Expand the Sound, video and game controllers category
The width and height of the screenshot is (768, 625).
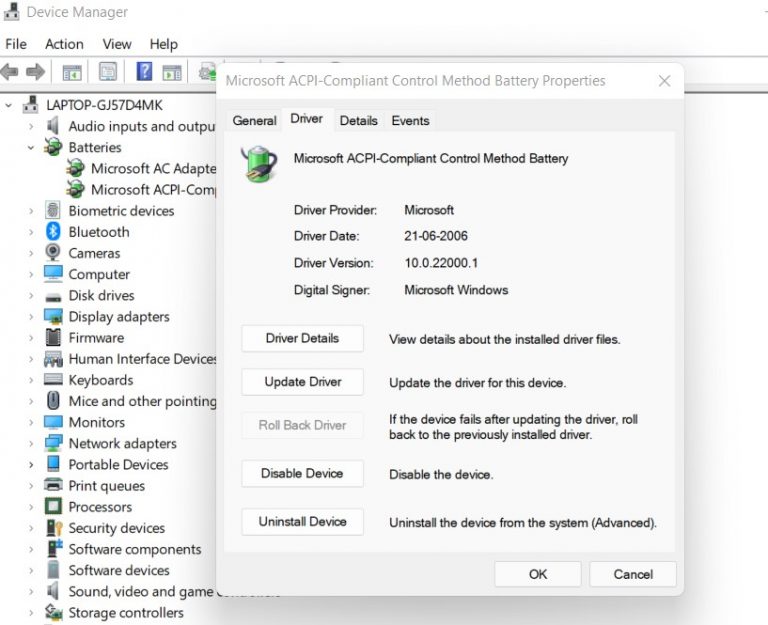coord(31,592)
